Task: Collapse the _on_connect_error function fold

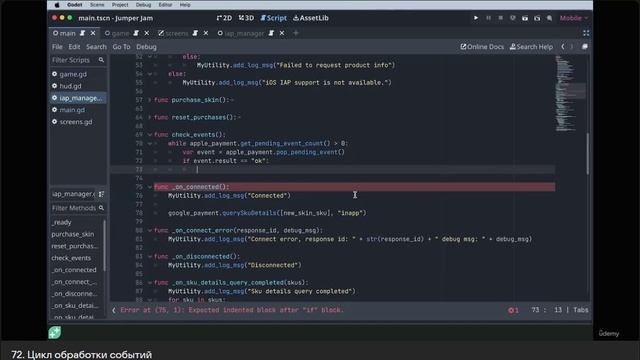Action: tap(149, 231)
